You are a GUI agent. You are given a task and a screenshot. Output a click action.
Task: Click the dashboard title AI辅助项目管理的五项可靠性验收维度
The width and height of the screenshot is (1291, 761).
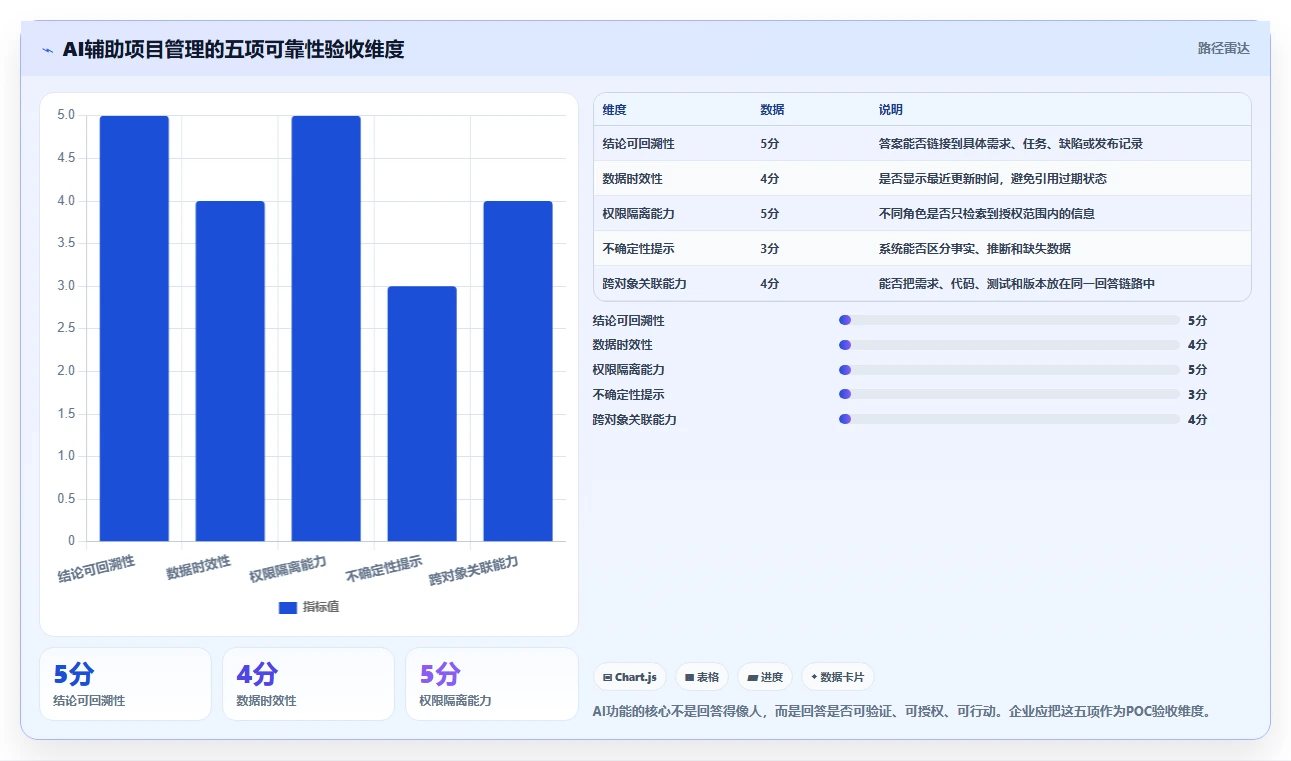point(233,49)
